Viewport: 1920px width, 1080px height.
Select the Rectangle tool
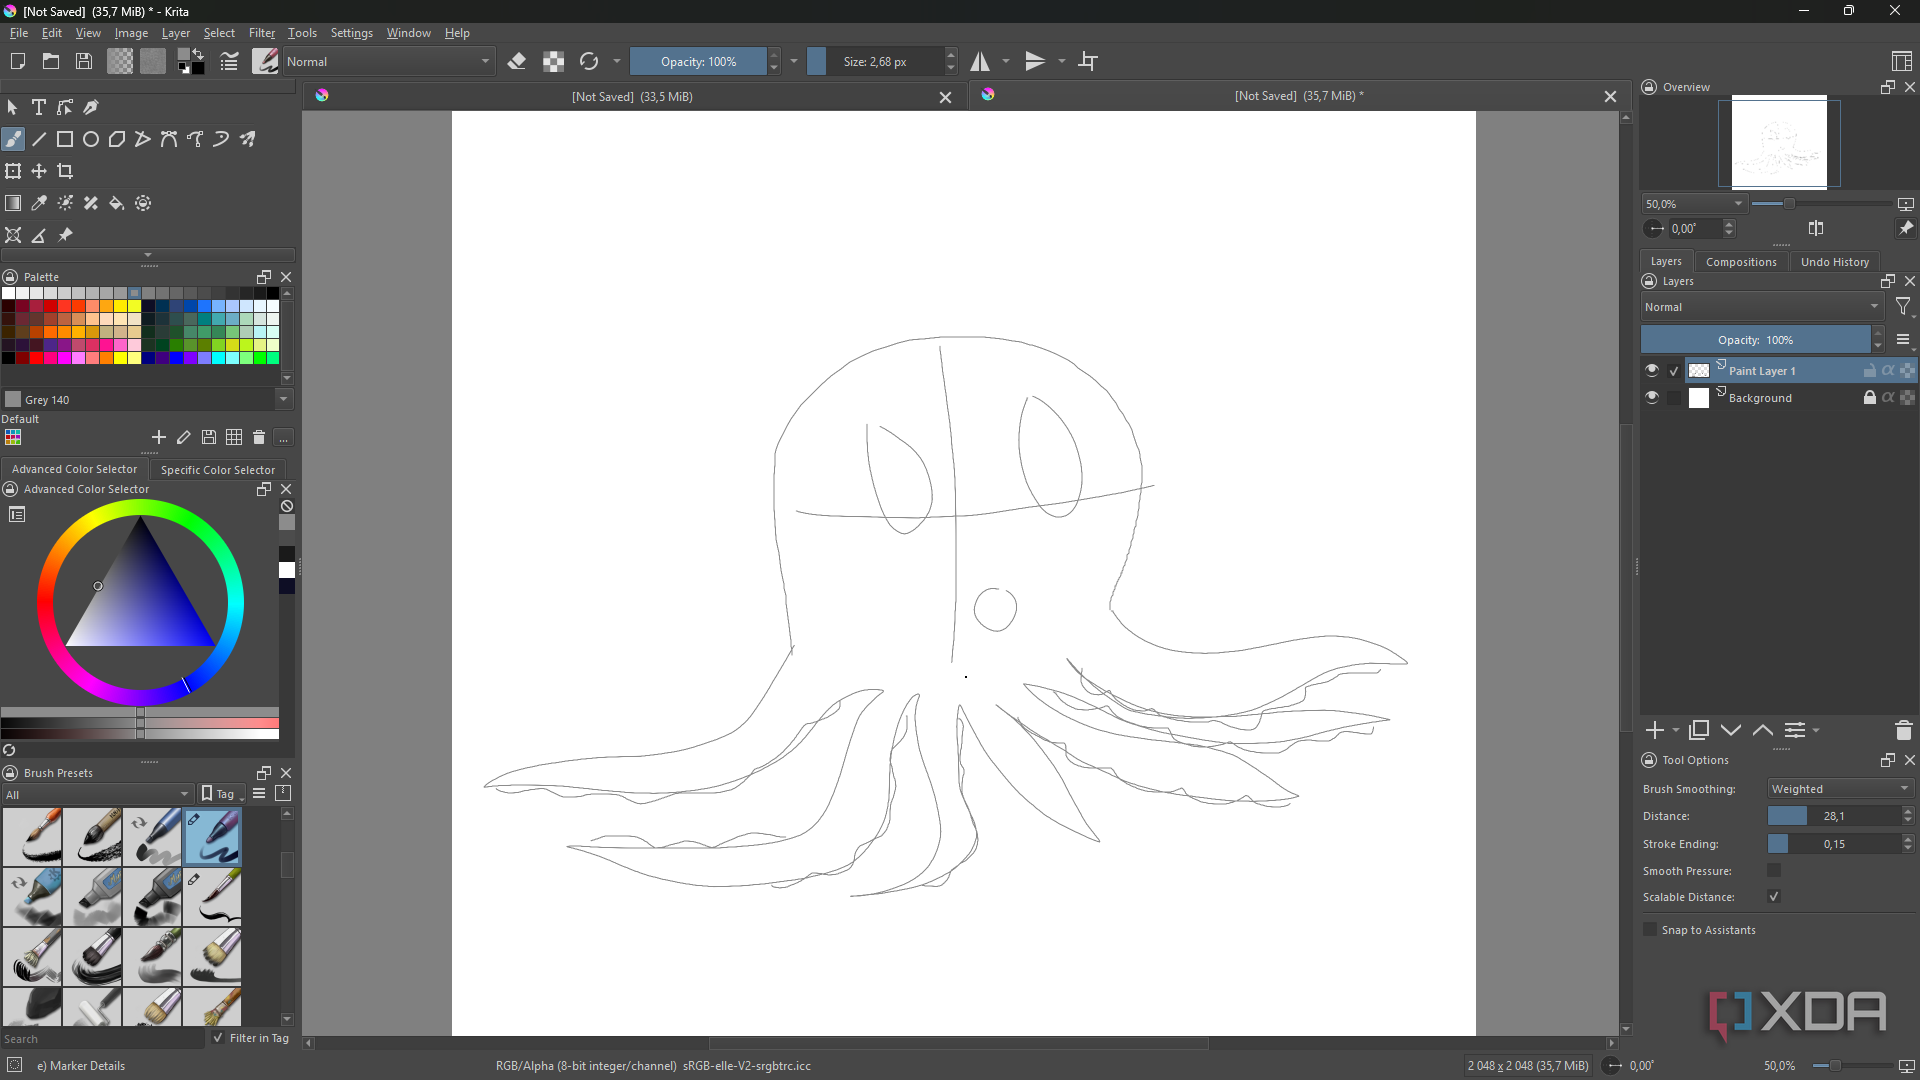tap(65, 139)
